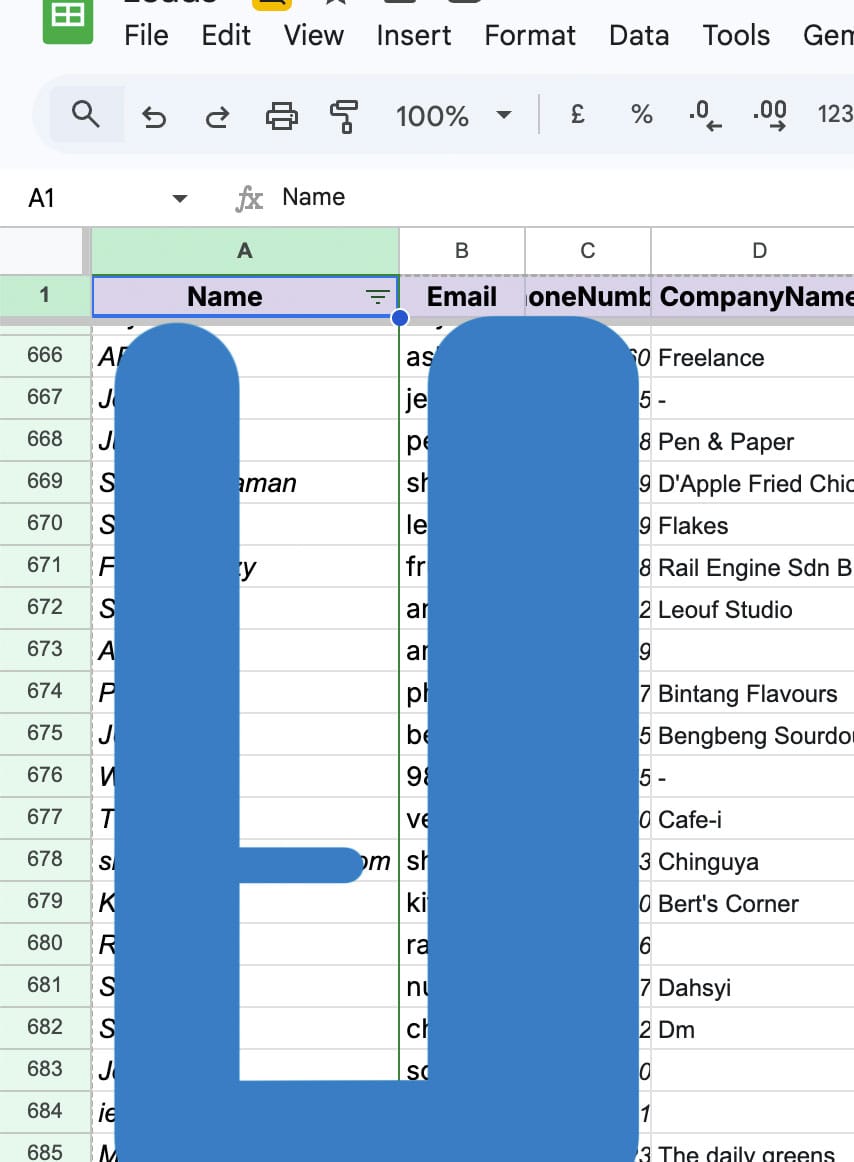Print the spreadsheet
The image size is (854, 1162).
(281, 117)
